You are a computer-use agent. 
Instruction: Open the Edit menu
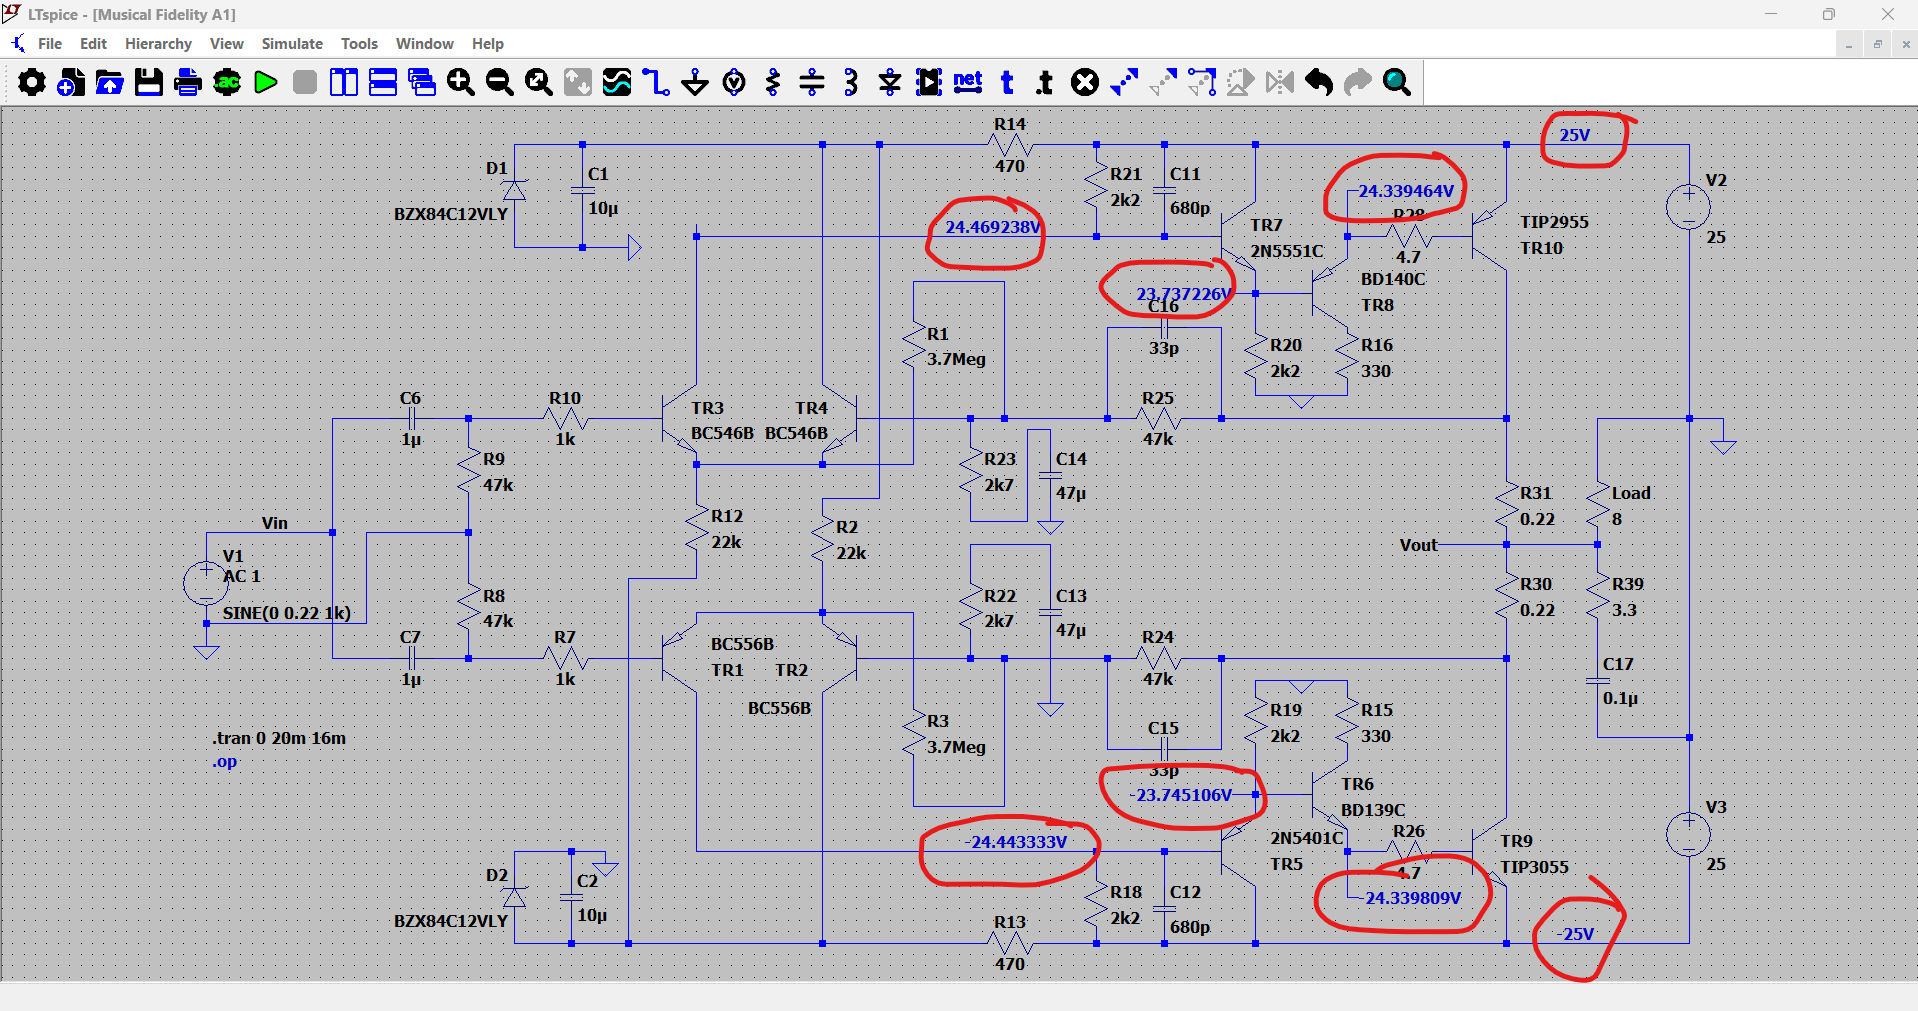(93, 44)
